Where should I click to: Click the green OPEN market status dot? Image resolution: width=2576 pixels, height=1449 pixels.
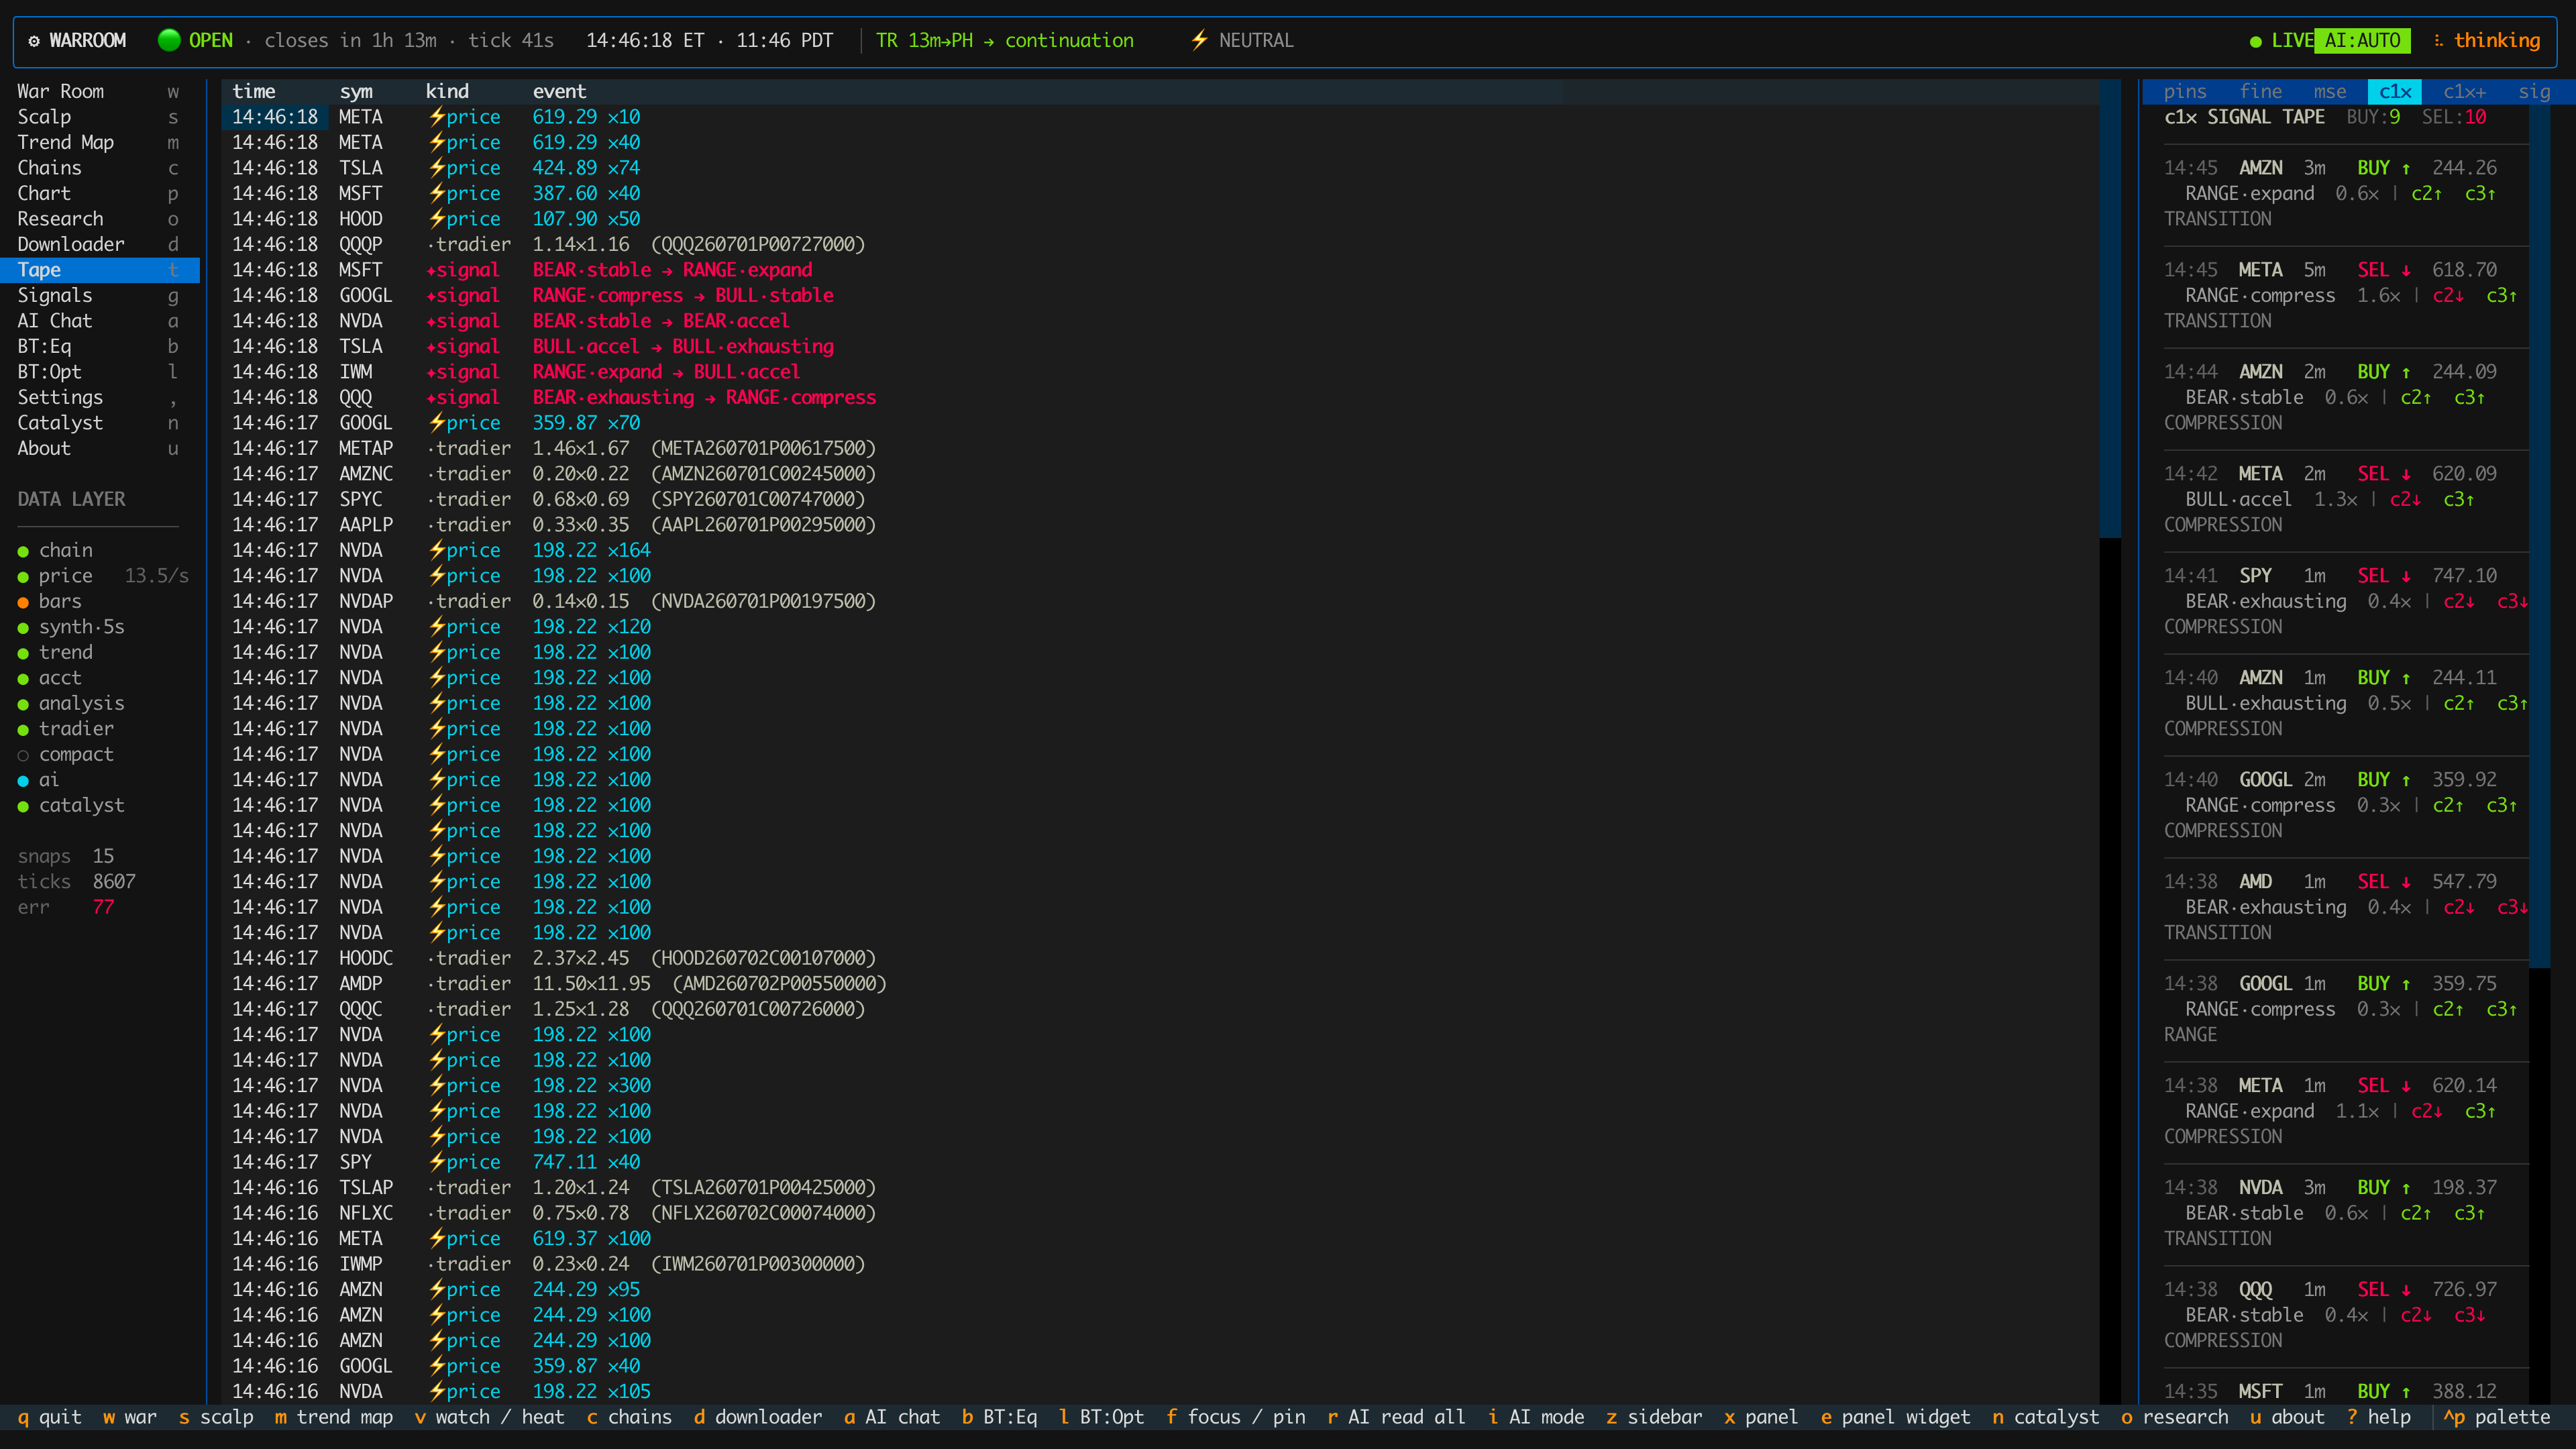point(169,40)
